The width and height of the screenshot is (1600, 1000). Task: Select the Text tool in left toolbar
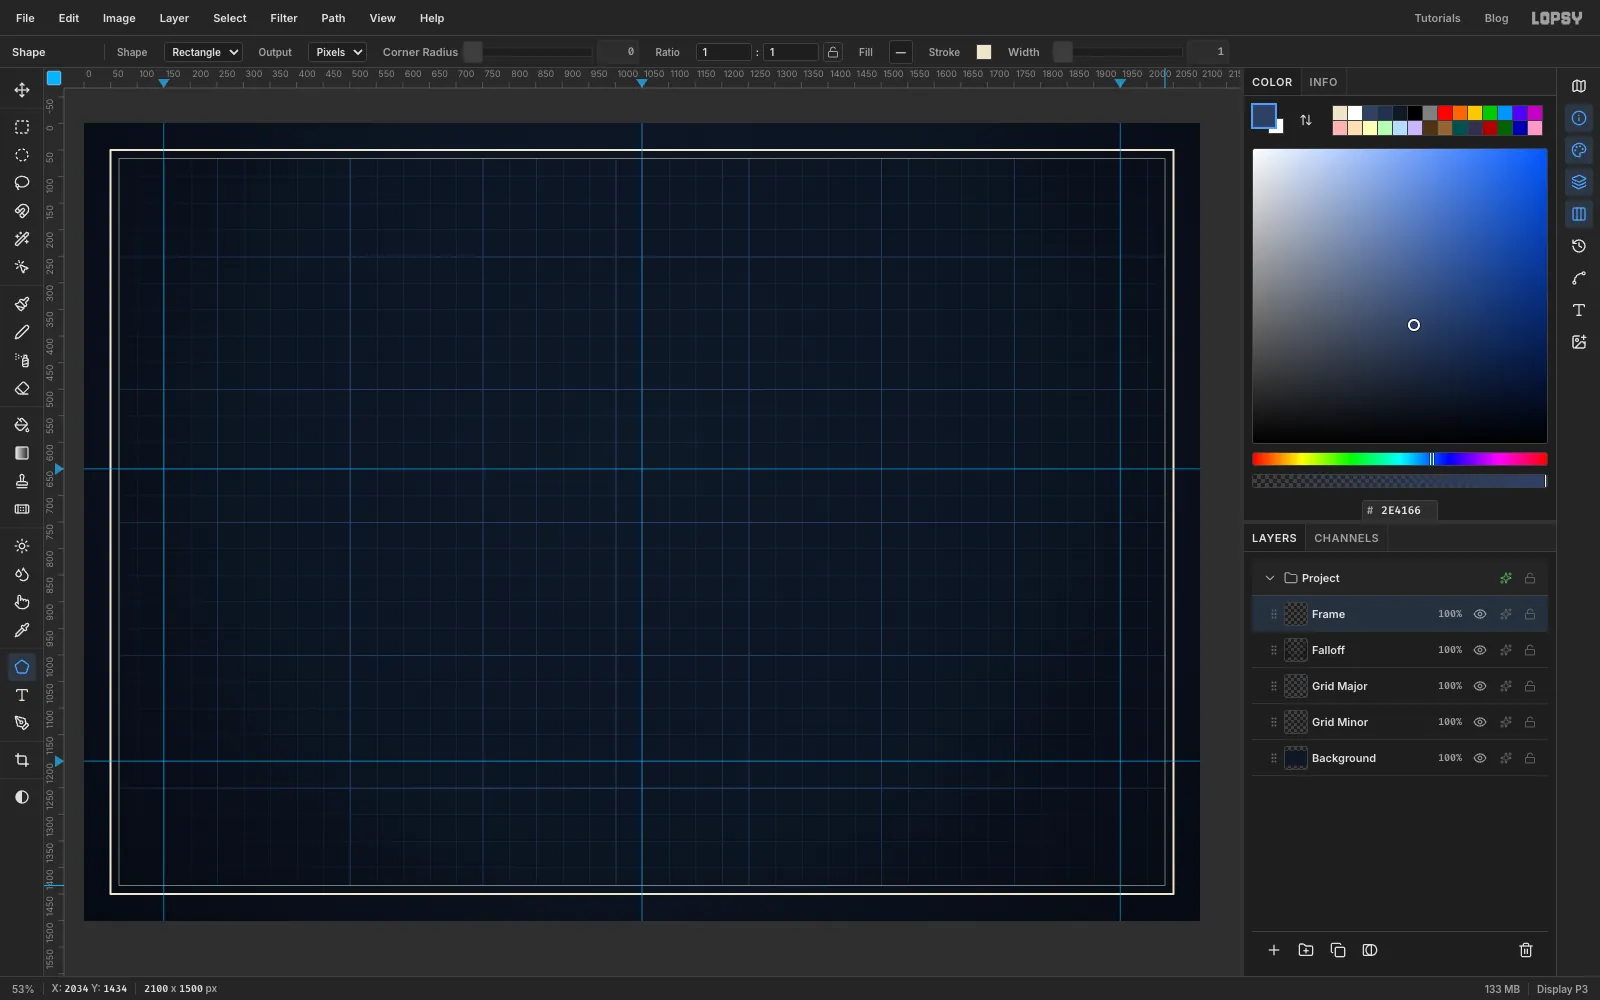point(22,695)
